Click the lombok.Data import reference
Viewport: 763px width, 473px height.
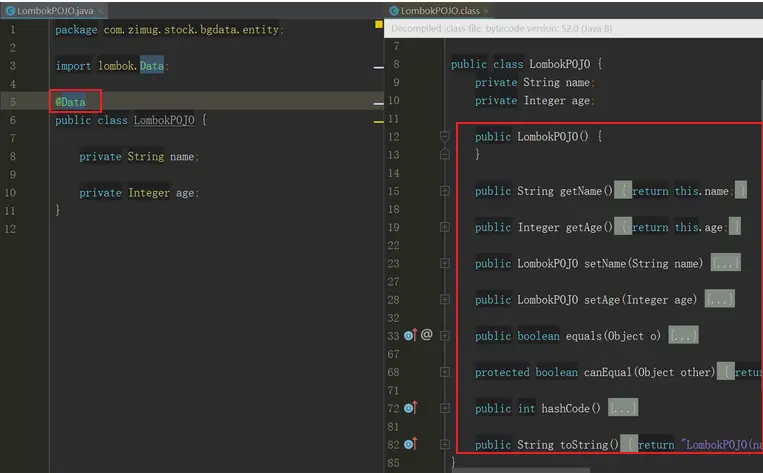pyautogui.click(x=131, y=66)
